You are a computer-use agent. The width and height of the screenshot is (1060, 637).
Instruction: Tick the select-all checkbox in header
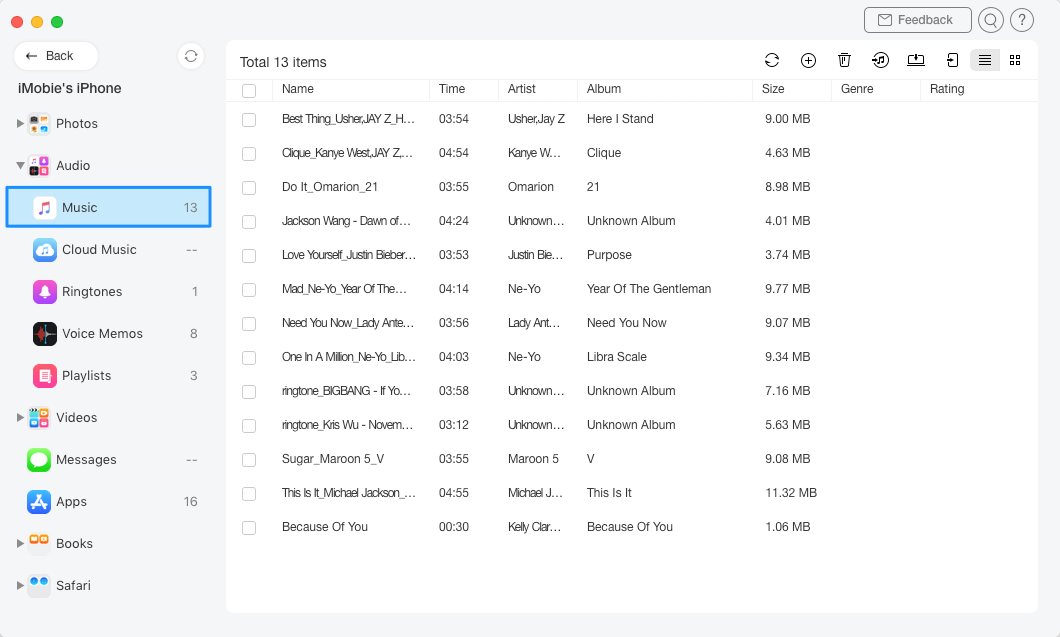[249, 90]
